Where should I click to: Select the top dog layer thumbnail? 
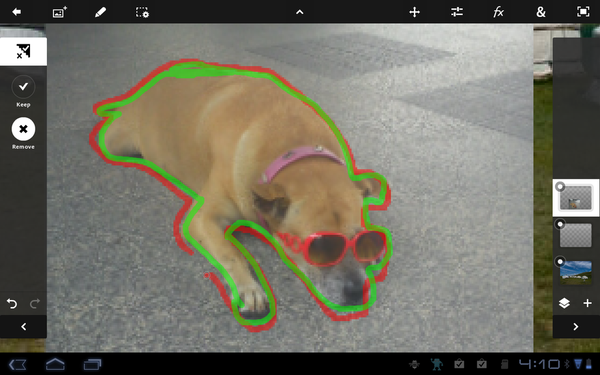tap(576, 198)
